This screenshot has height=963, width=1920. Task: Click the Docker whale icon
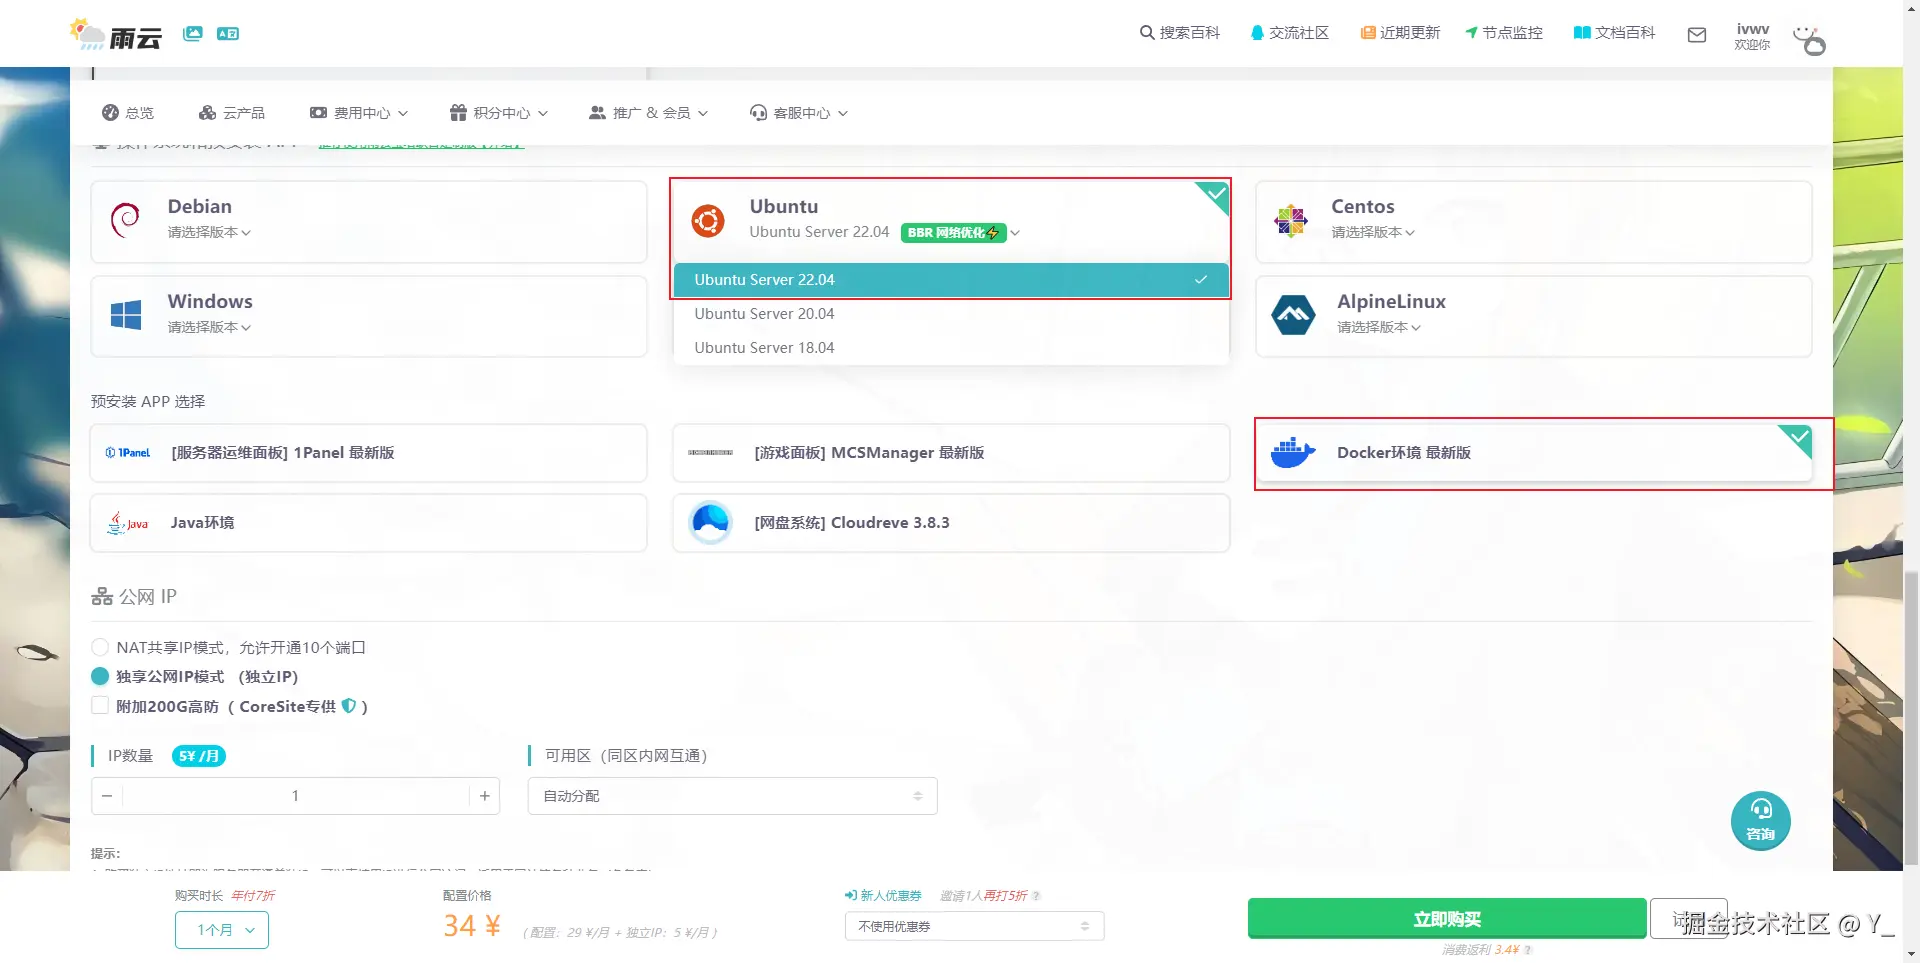[x=1292, y=452]
